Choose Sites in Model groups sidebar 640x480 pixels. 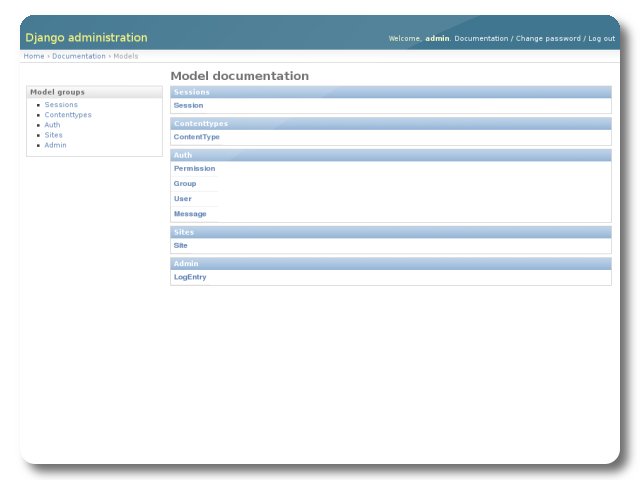[x=53, y=135]
